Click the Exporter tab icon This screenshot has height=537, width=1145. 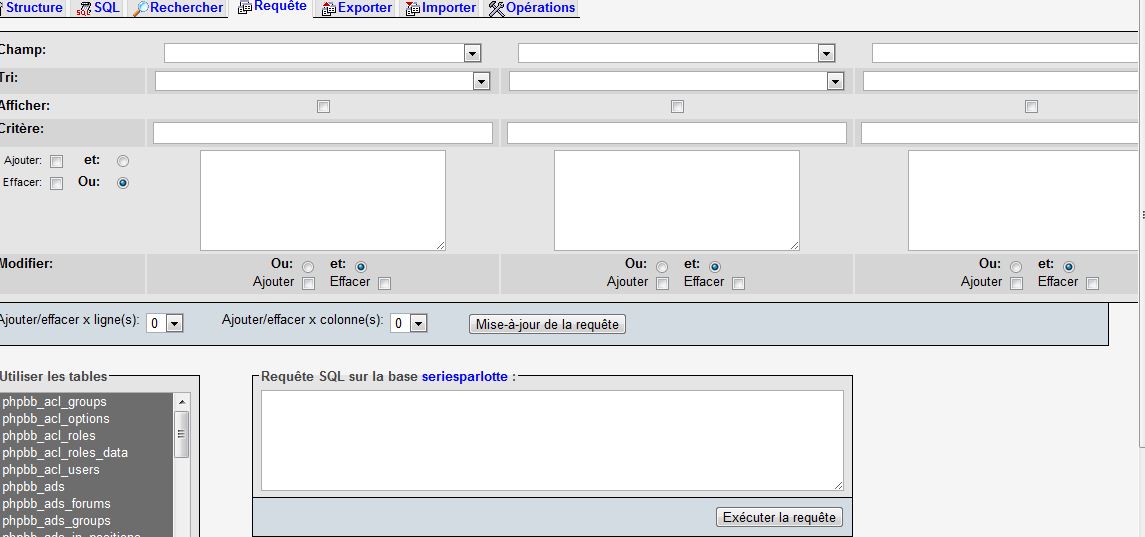[x=328, y=8]
